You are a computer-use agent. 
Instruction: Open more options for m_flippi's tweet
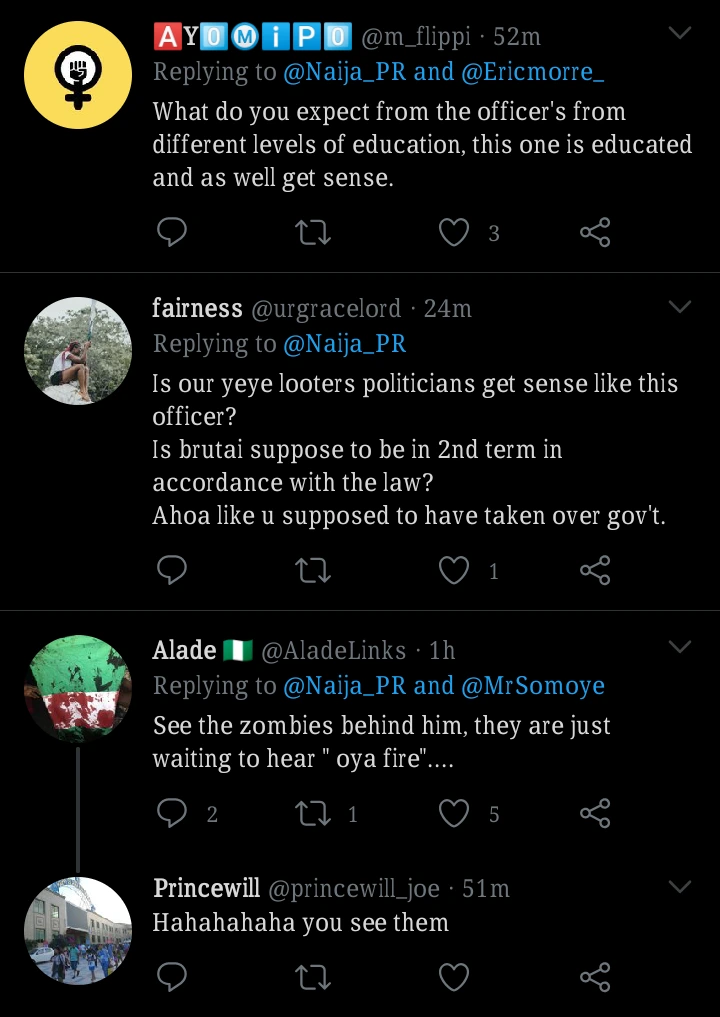[x=680, y=35]
